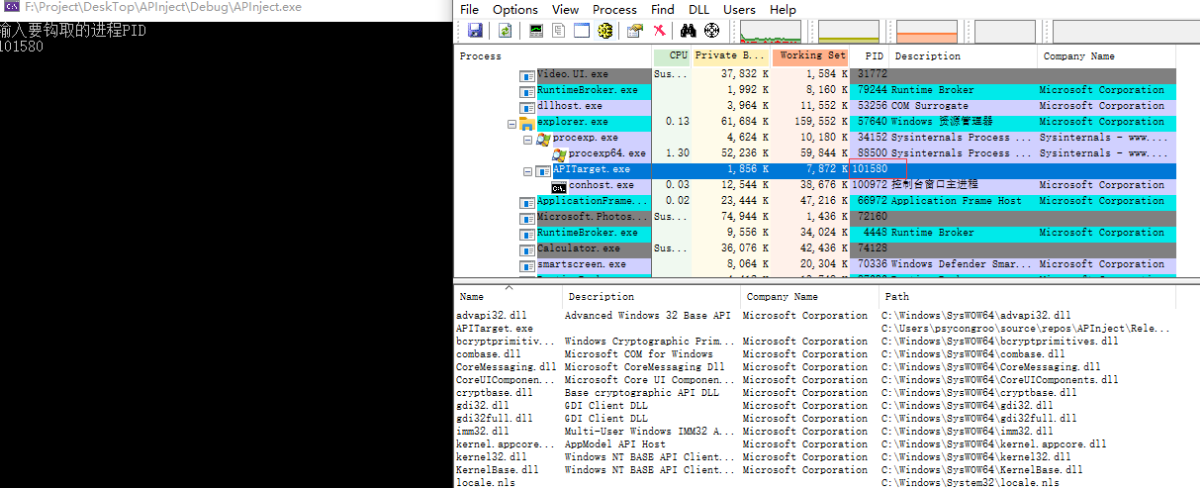Viewport: 1200px width, 488px height.
Task: Collapse the explorer.exe process tree node
Action: click(x=512, y=123)
